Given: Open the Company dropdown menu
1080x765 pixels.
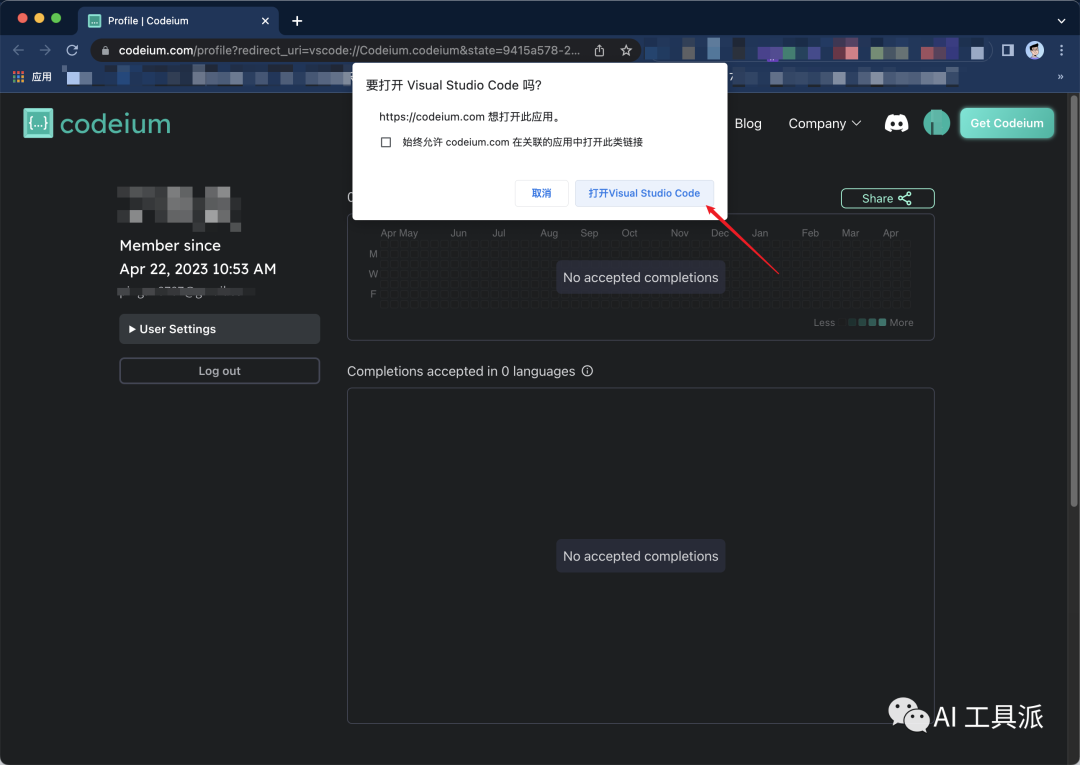Looking at the screenshot, I should [824, 123].
